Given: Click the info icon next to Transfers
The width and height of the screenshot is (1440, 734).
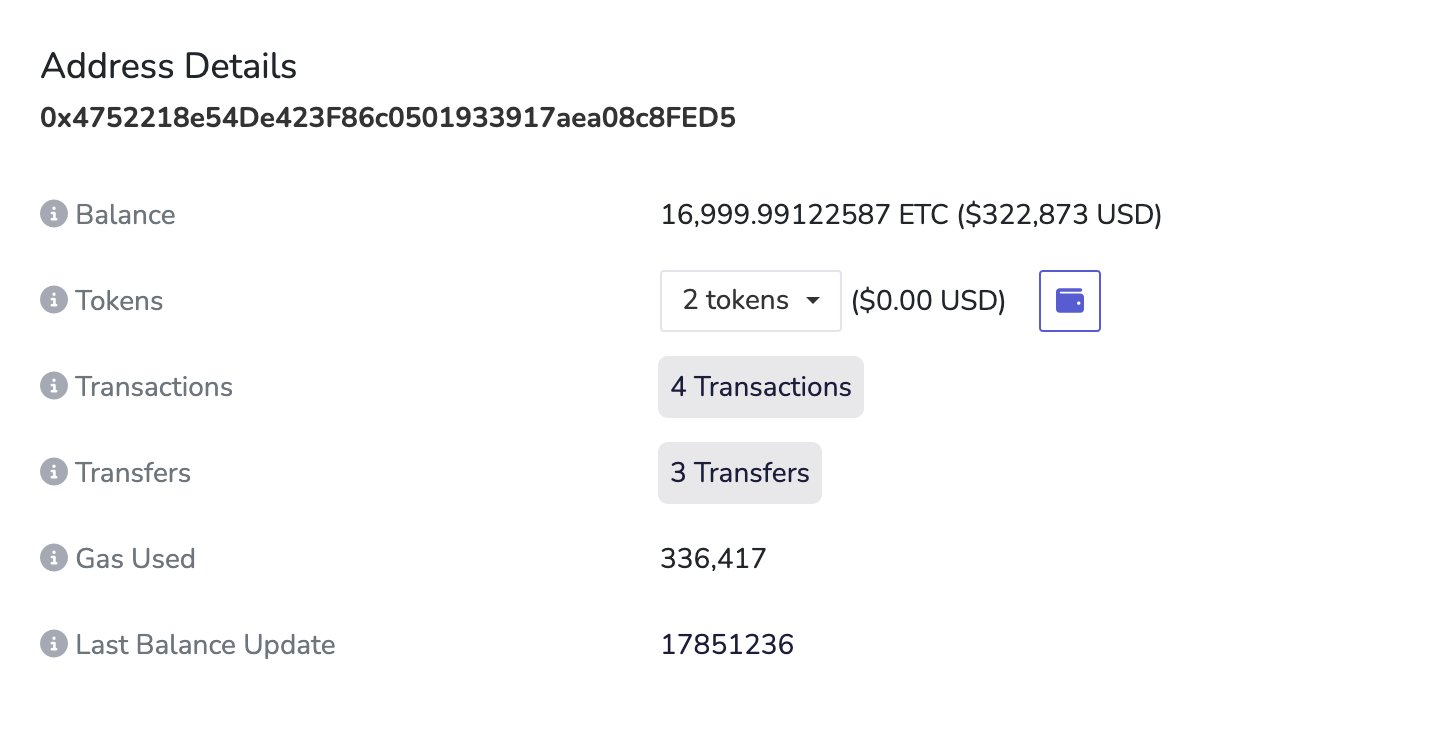Looking at the screenshot, I should (52, 472).
